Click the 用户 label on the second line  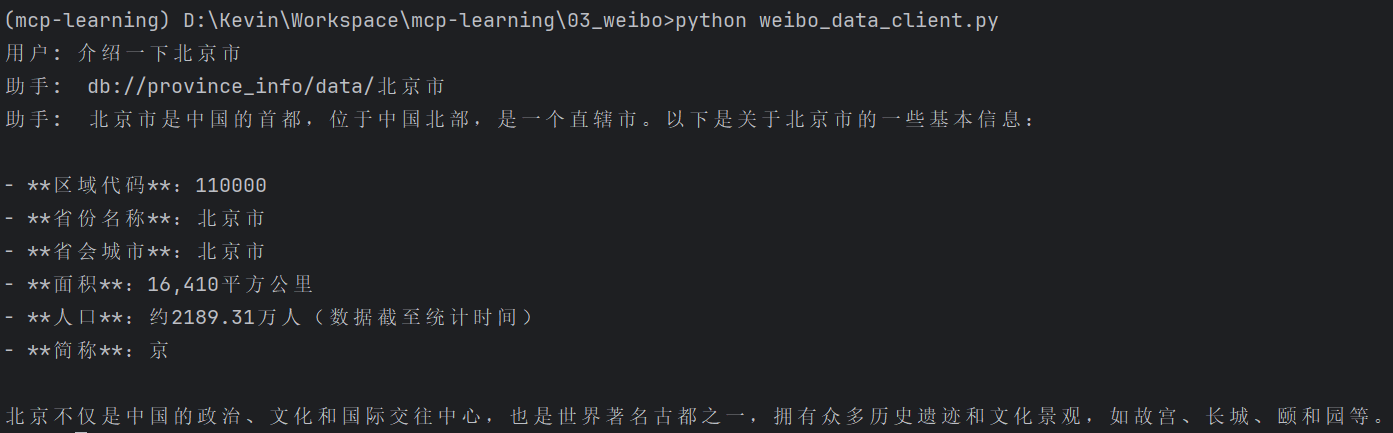(28, 54)
